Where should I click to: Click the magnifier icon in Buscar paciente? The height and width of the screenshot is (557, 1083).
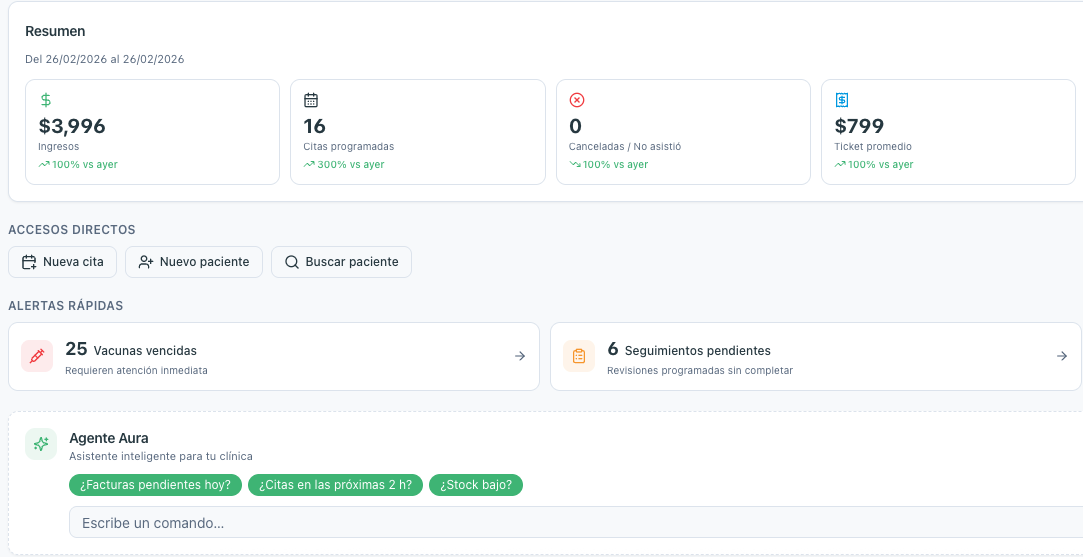pos(292,262)
